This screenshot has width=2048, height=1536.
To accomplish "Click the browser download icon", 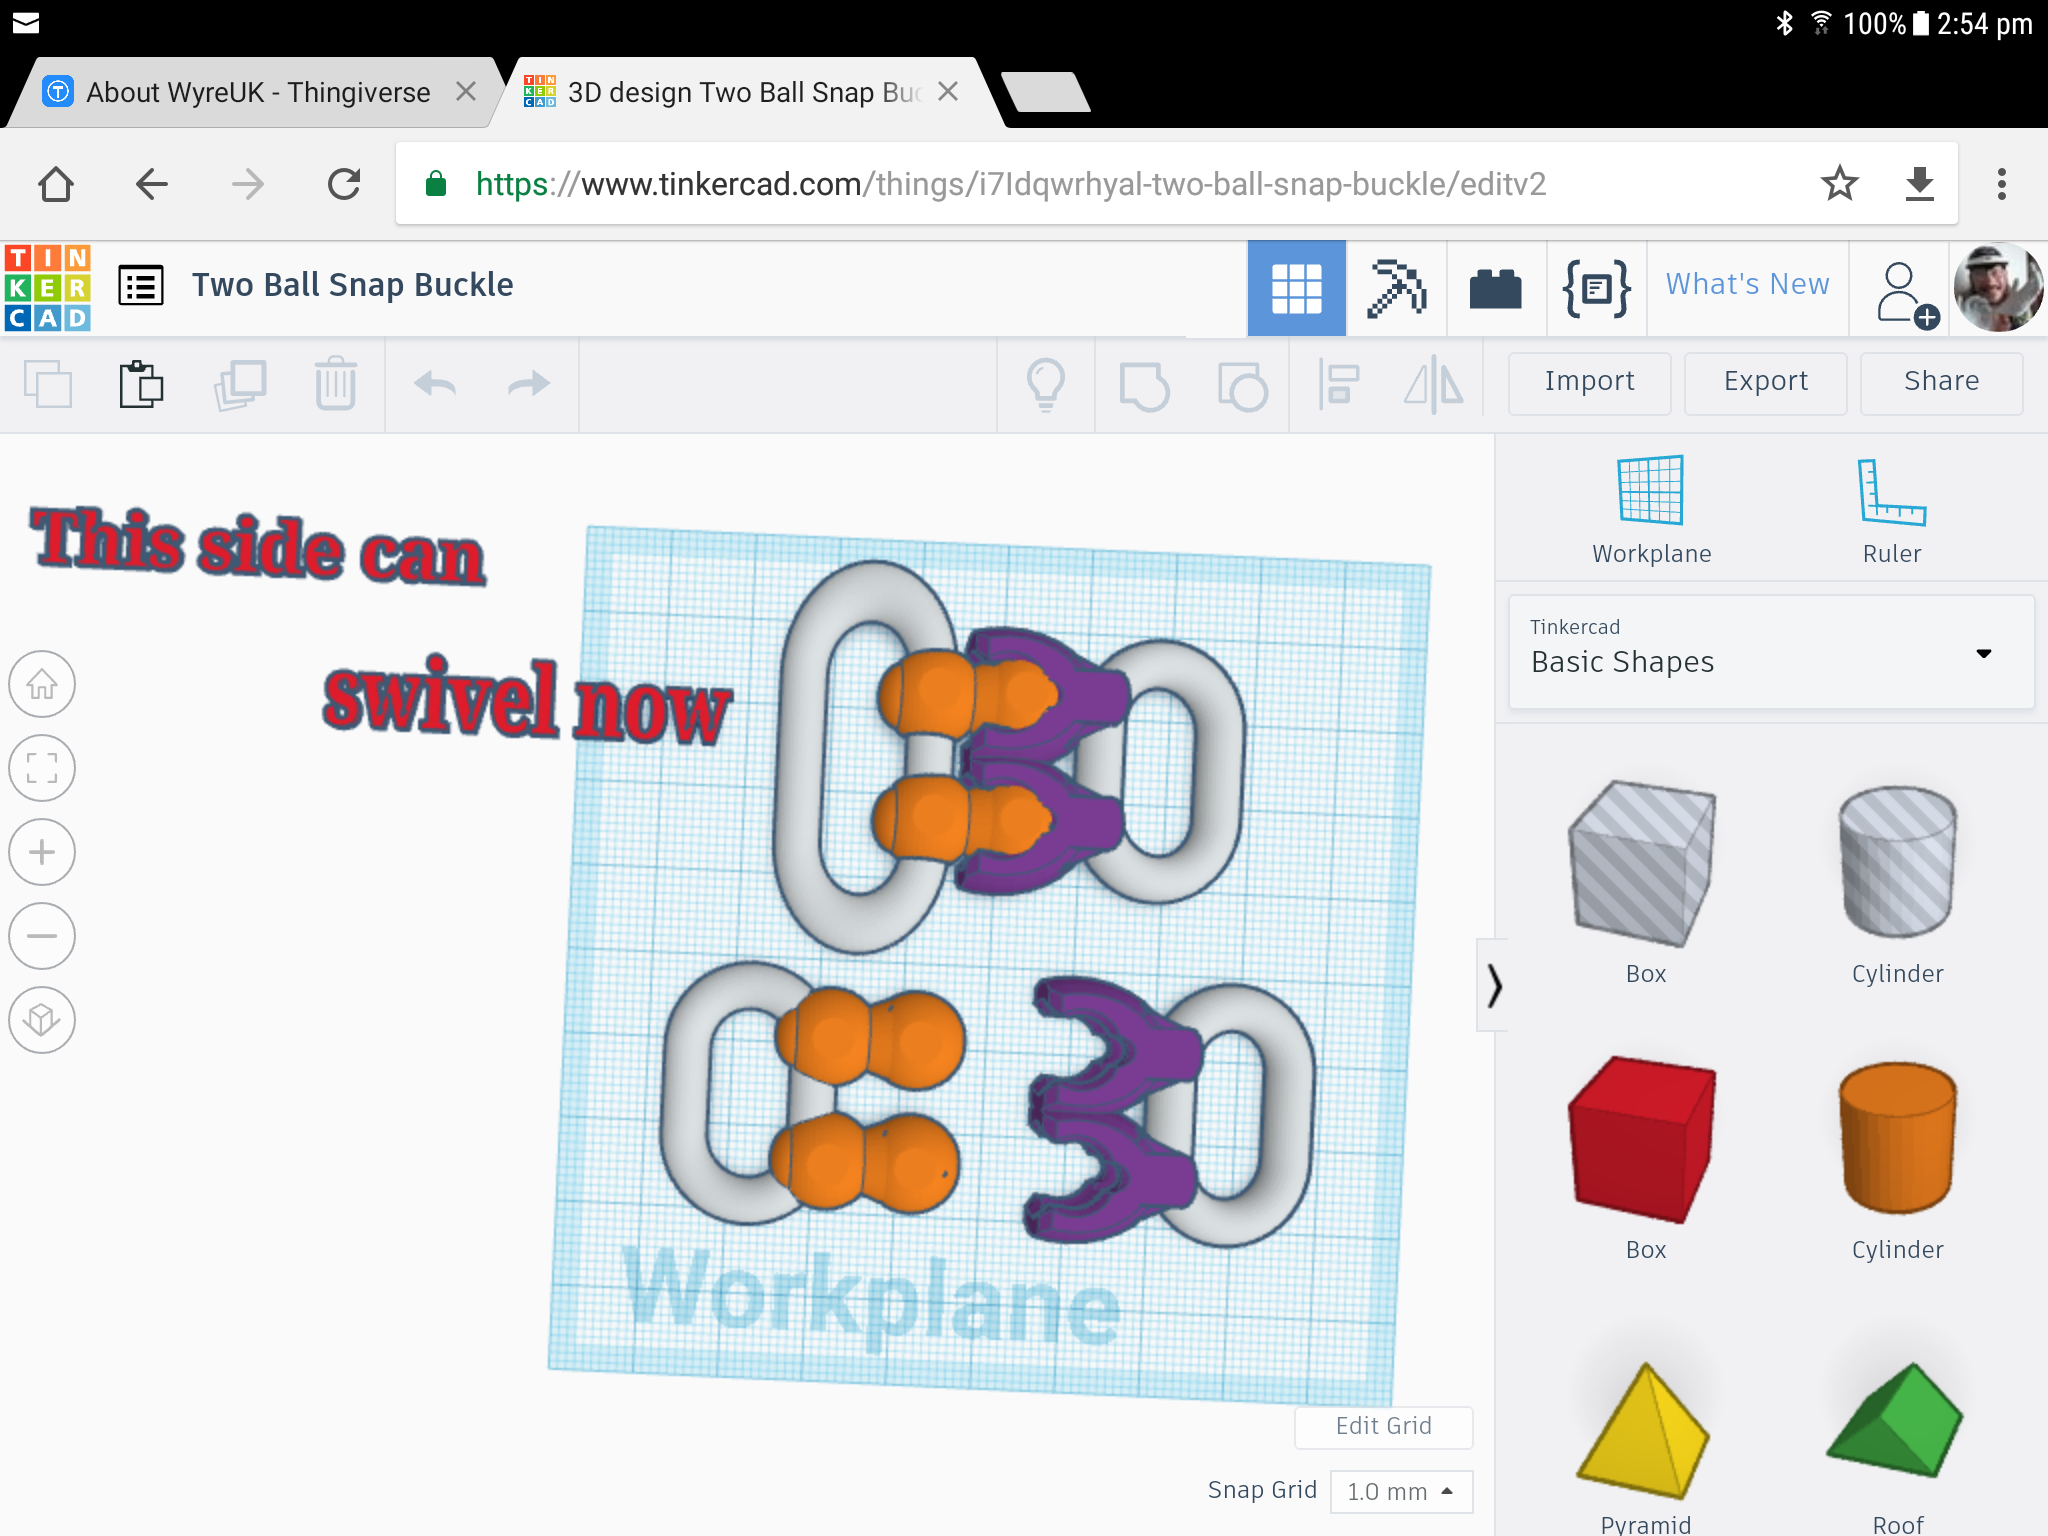I will (x=1919, y=184).
